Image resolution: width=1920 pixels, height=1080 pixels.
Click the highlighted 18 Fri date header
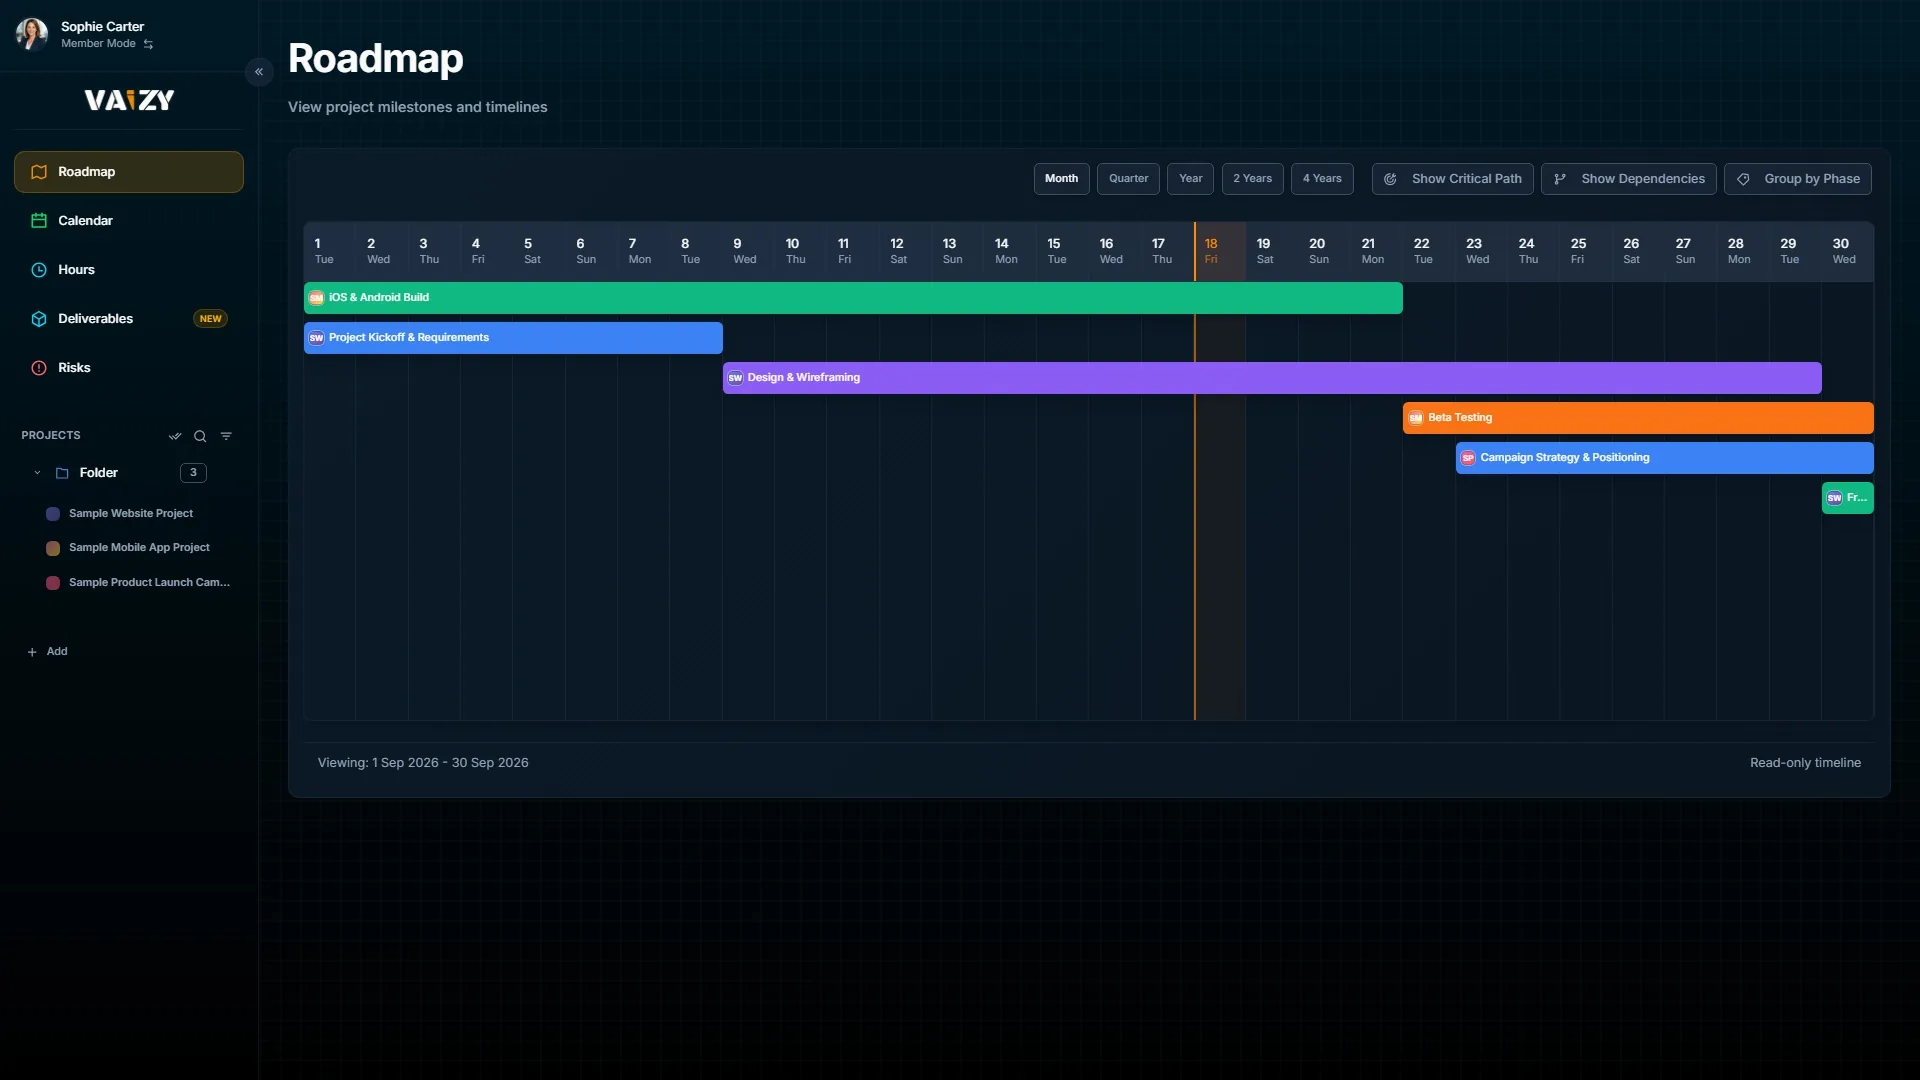tap(1220, 251)
